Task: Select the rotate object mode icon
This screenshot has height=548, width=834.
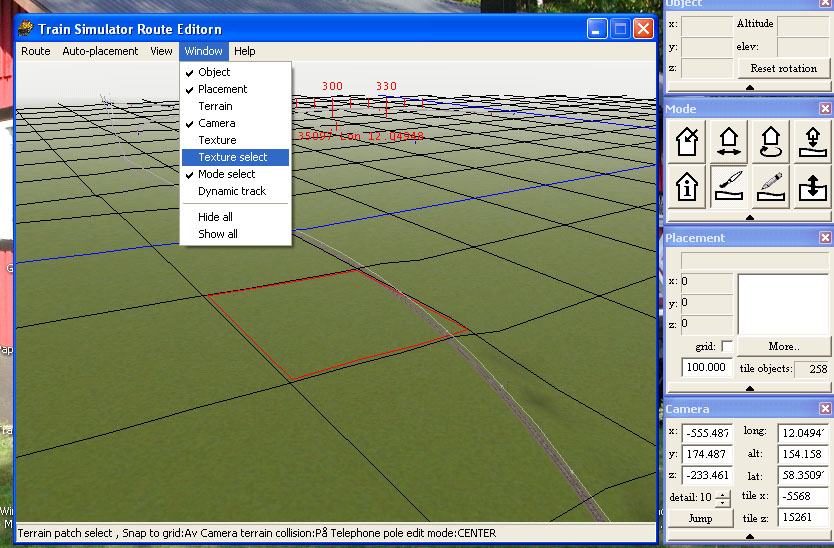Action: [x=770, y=142]
